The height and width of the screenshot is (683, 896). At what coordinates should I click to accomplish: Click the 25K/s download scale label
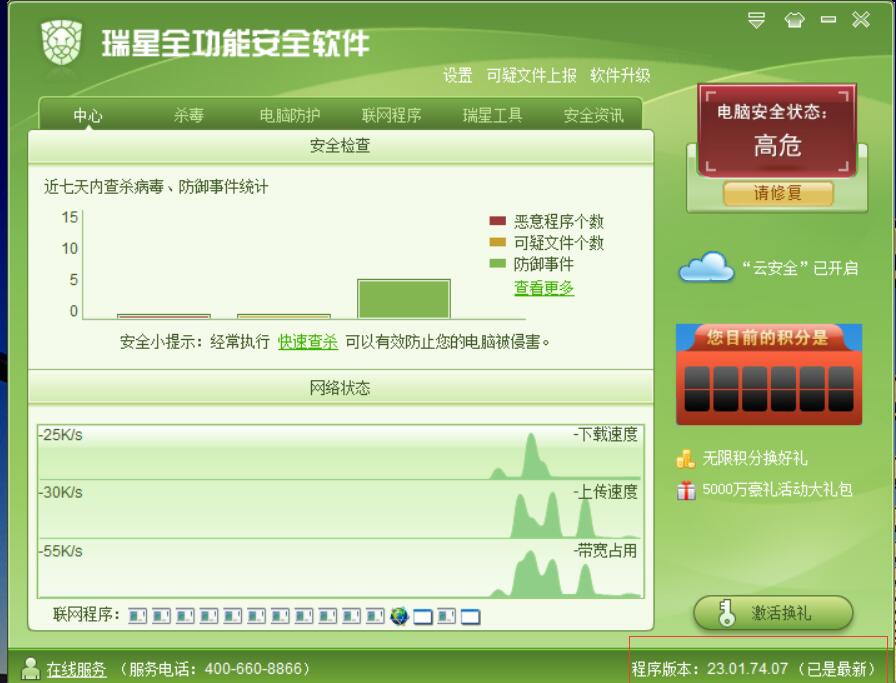tap(61, 434)
